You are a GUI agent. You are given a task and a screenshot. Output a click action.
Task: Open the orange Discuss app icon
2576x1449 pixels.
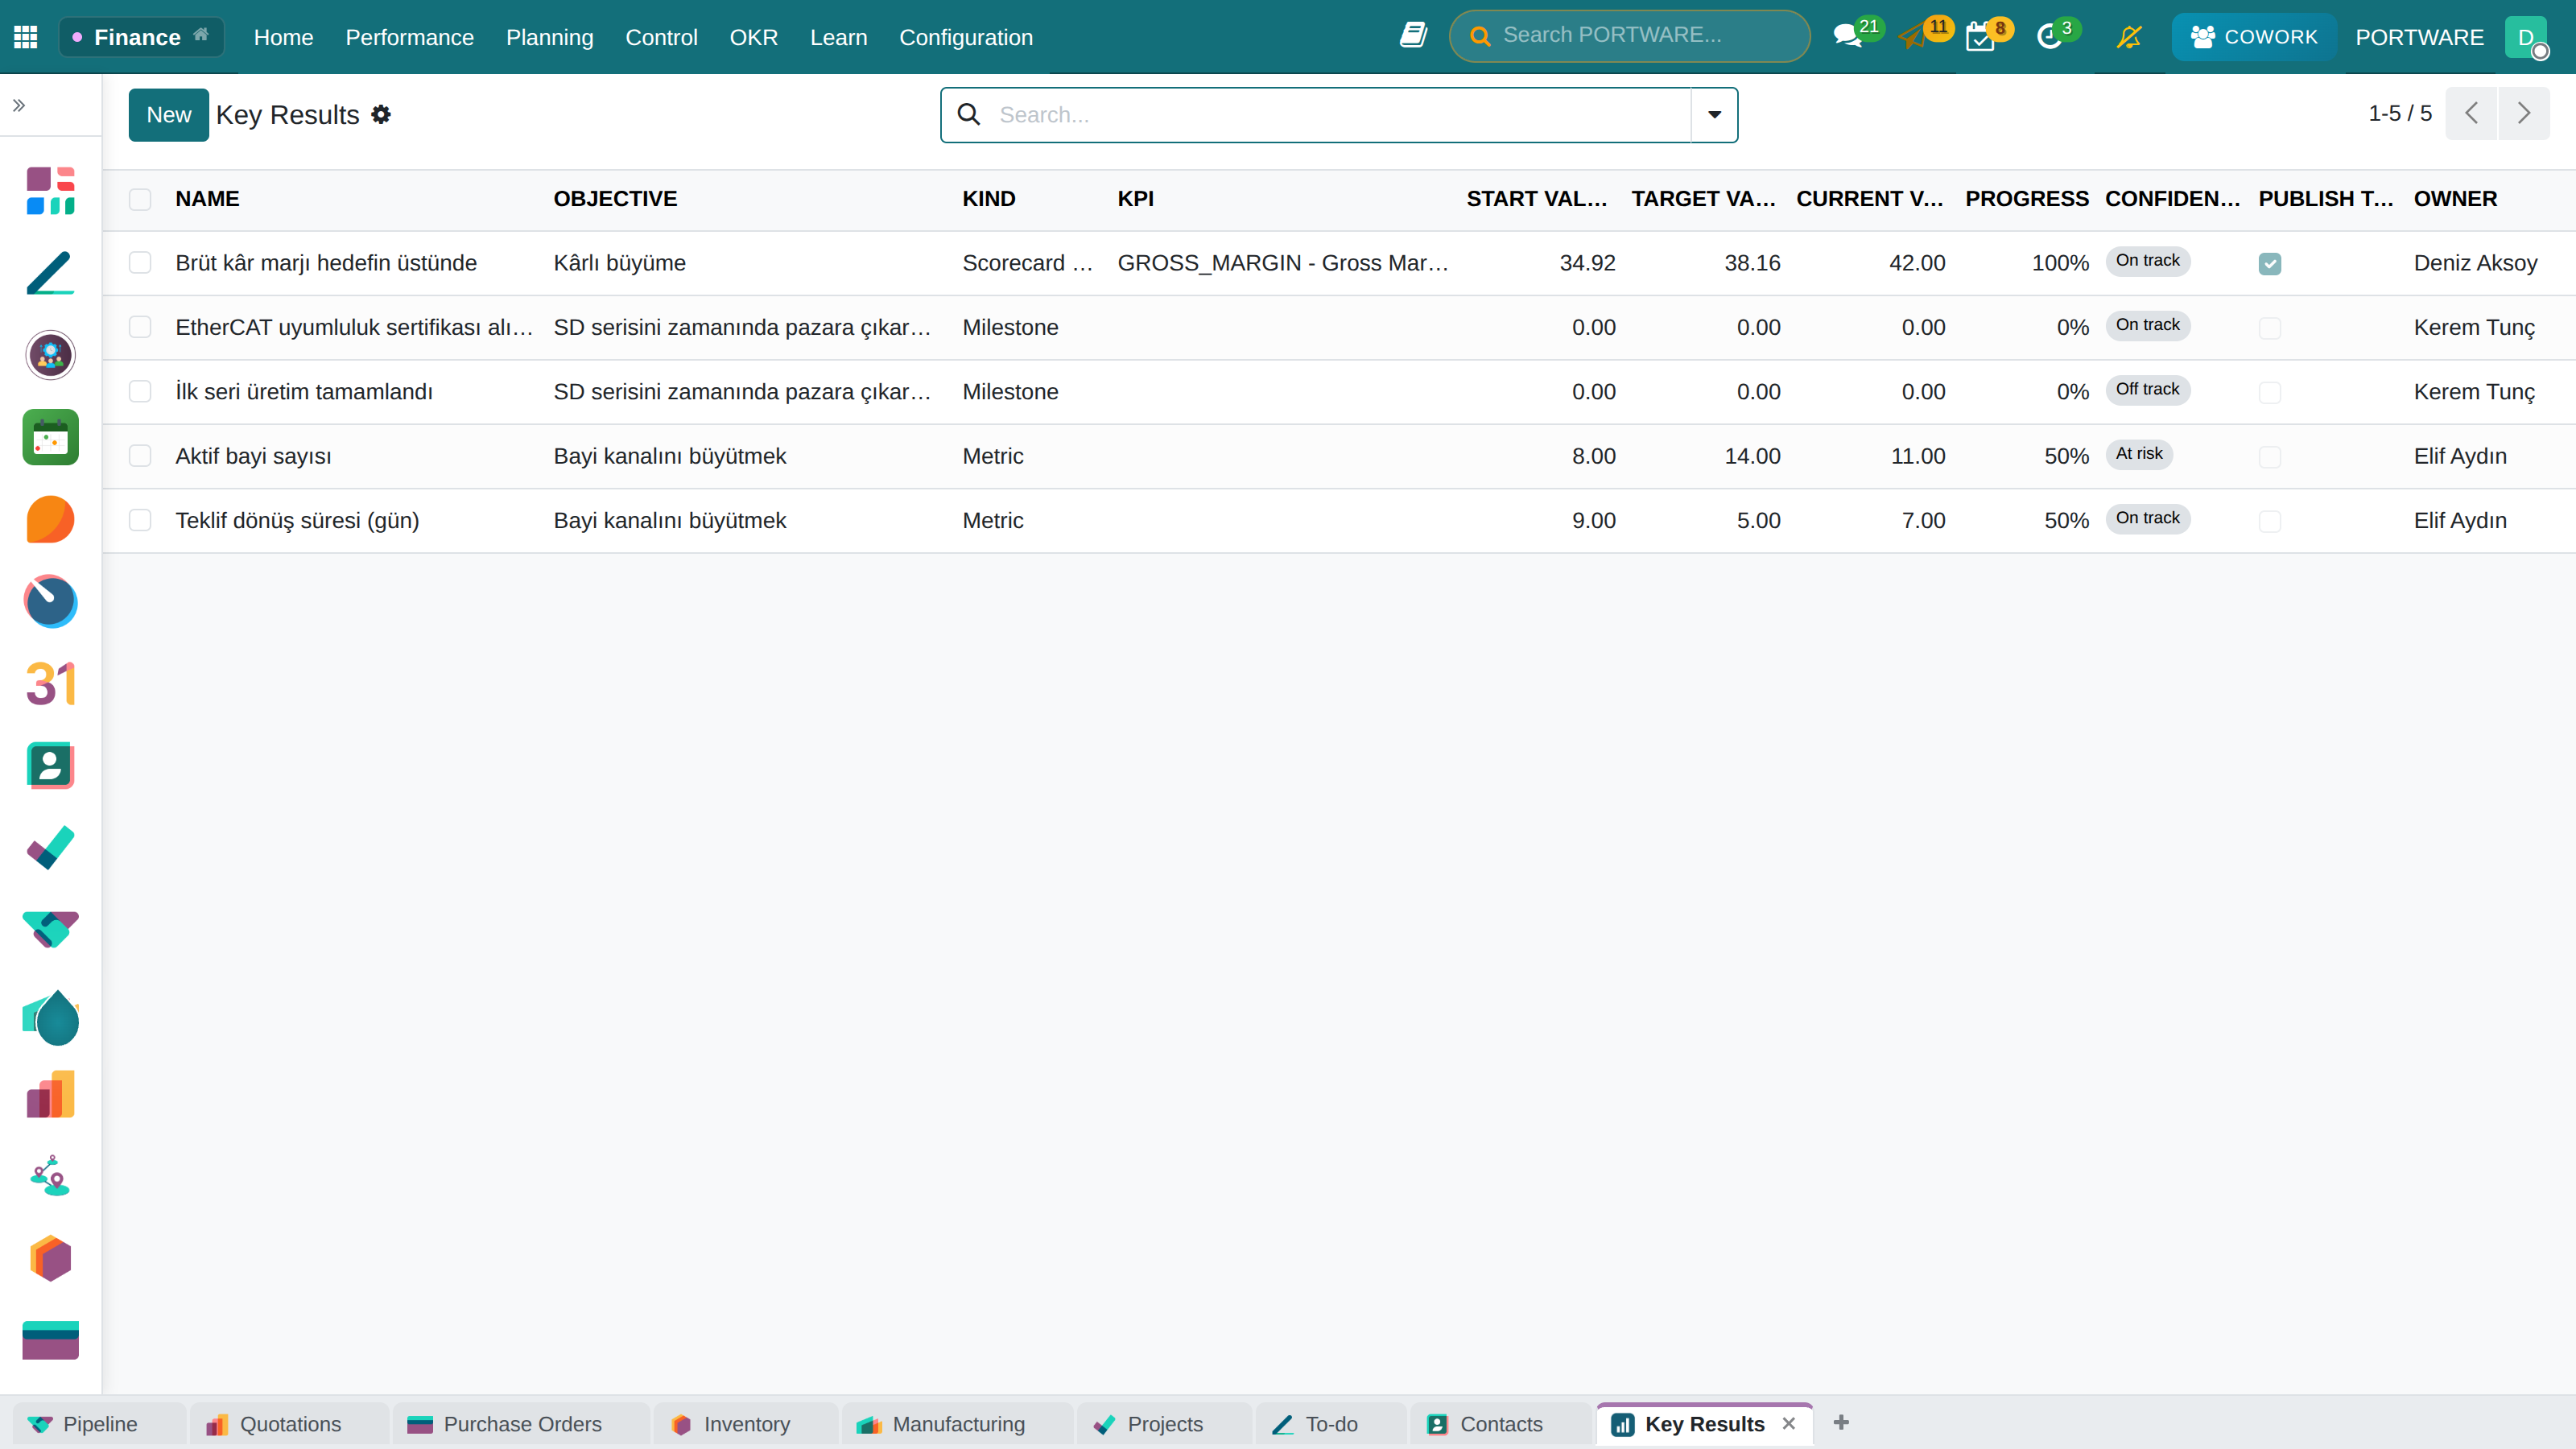coord(50,519)
